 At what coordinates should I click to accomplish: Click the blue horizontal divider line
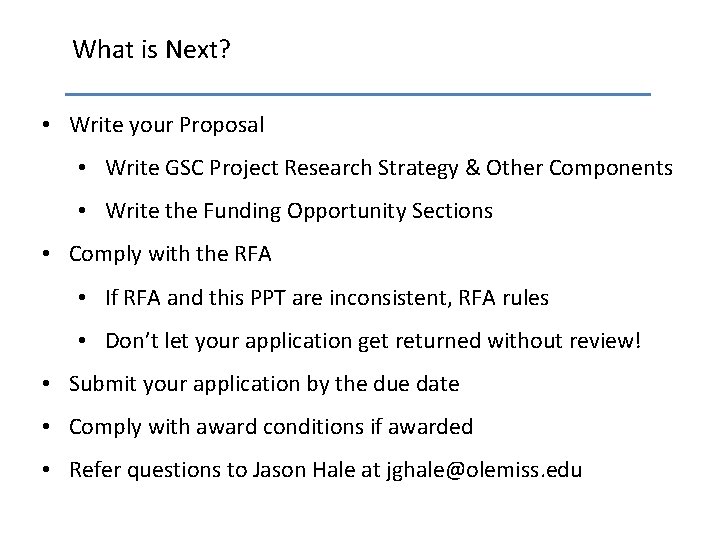pyautogui.click(x=358, y=94)
